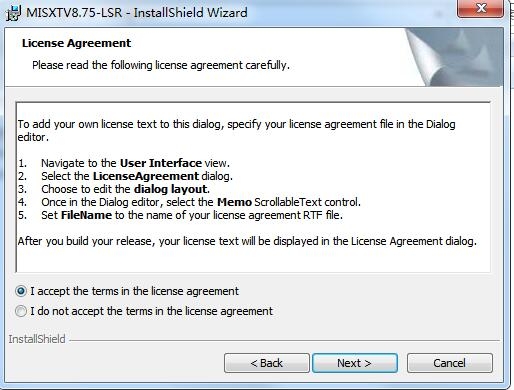This screenshot has width=514, height=390.
Task: Click the bold FileName word in step 5
Action: coord(86,215)
